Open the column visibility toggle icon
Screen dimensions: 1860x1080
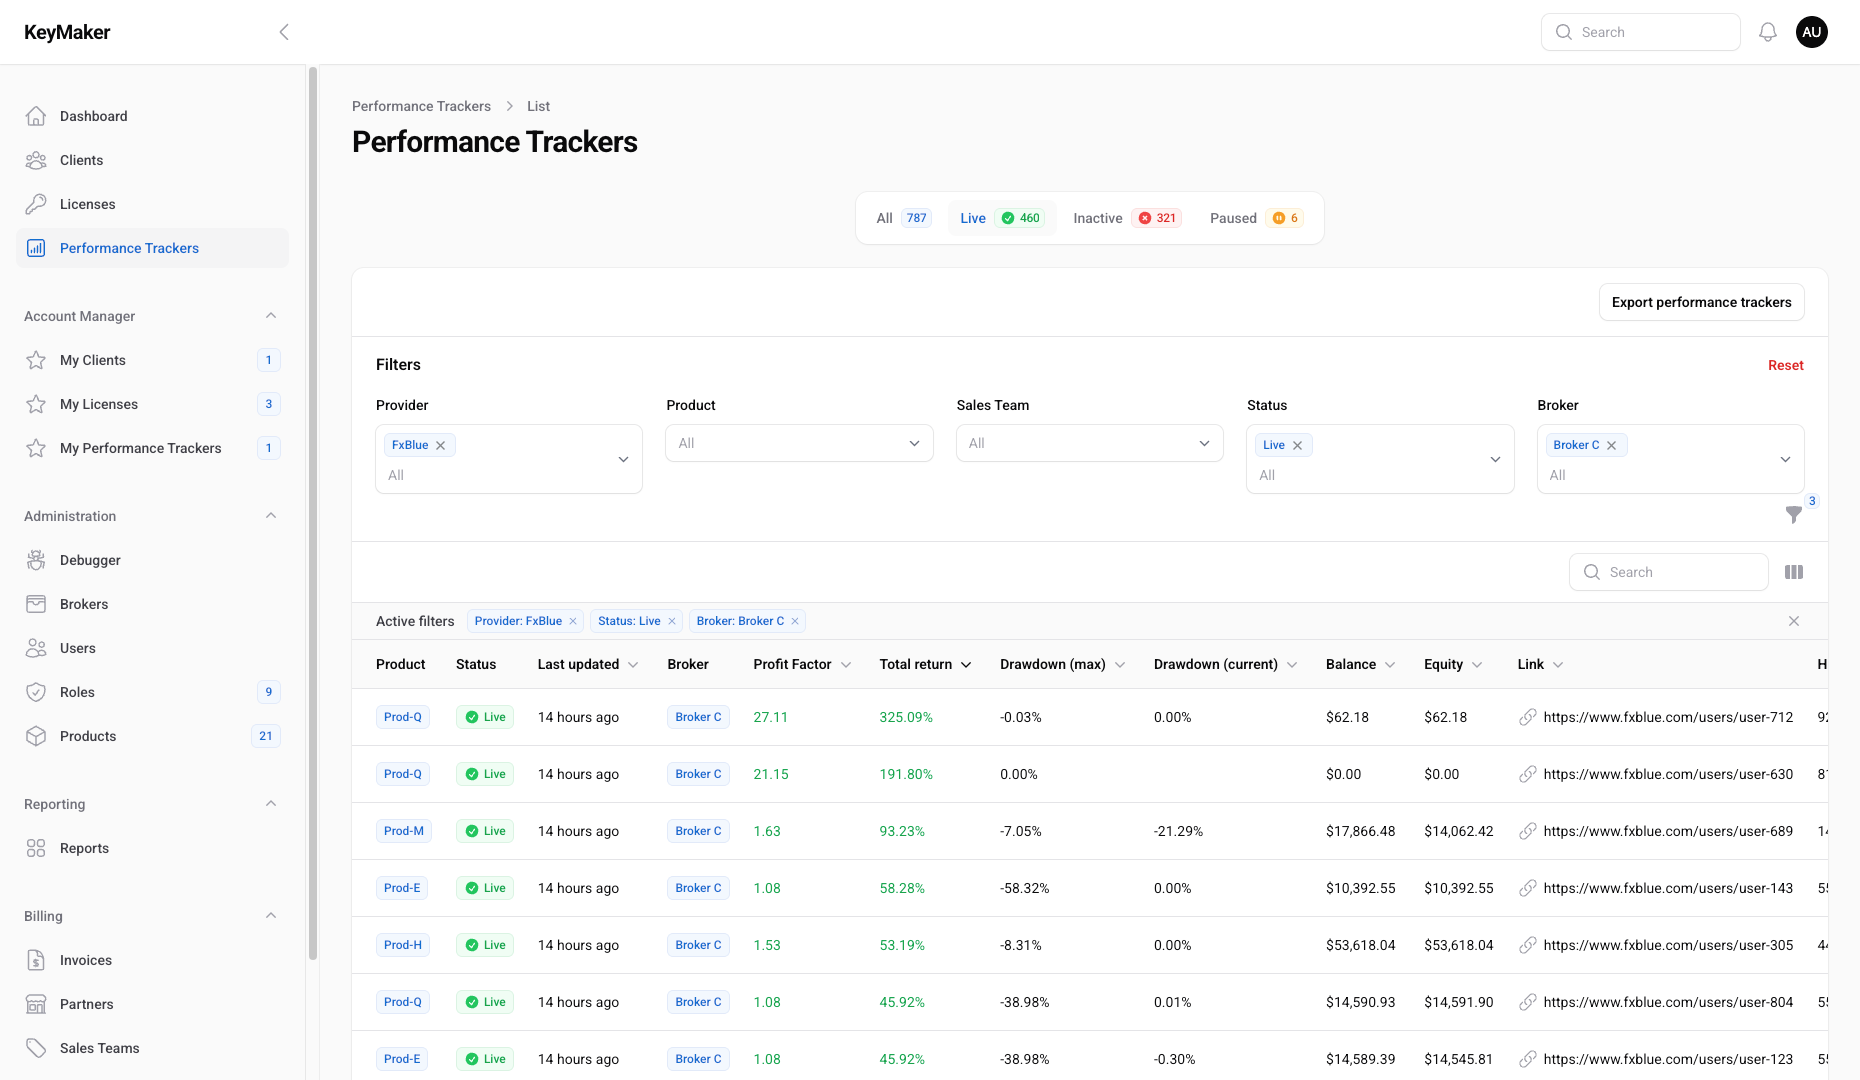pyautogui.click(x=1794, y=572)
